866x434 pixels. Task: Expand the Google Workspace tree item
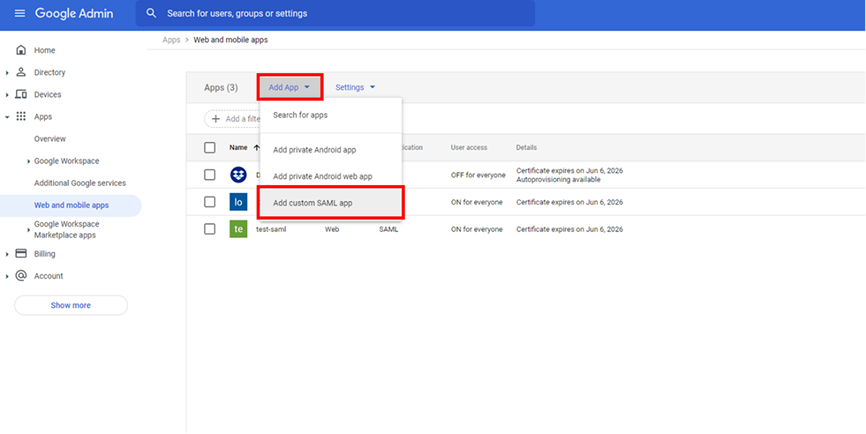click(x=28, y=162)
